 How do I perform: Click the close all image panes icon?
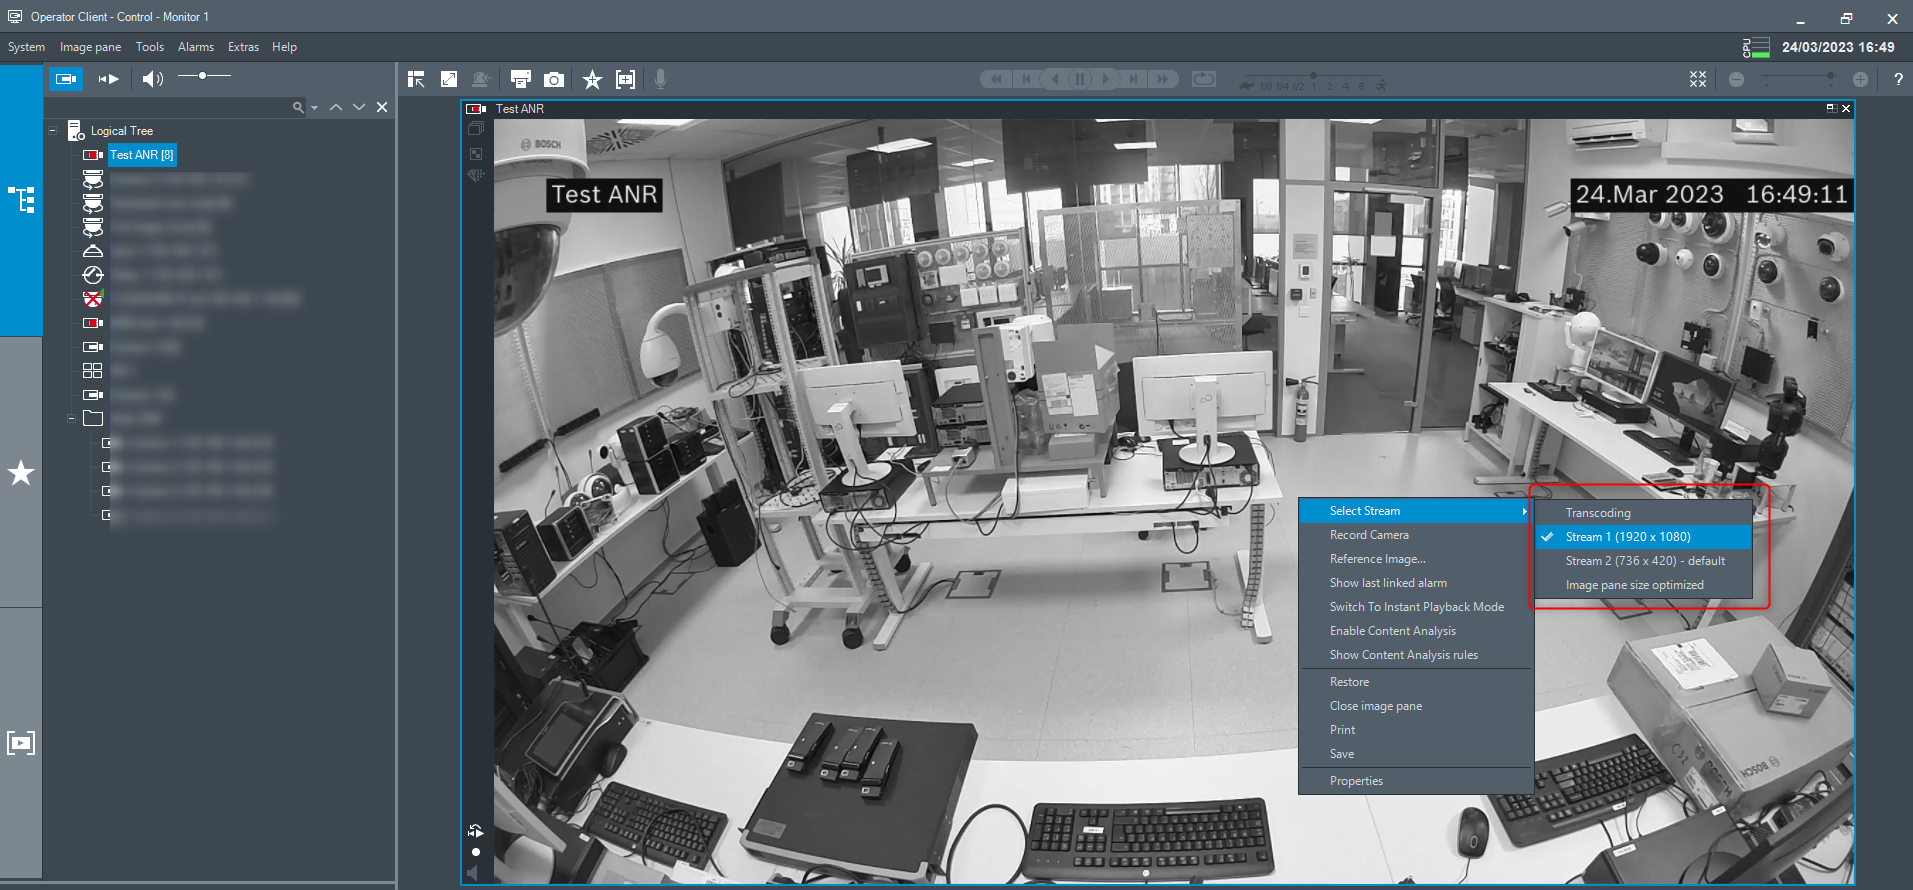click(1698, 80)
